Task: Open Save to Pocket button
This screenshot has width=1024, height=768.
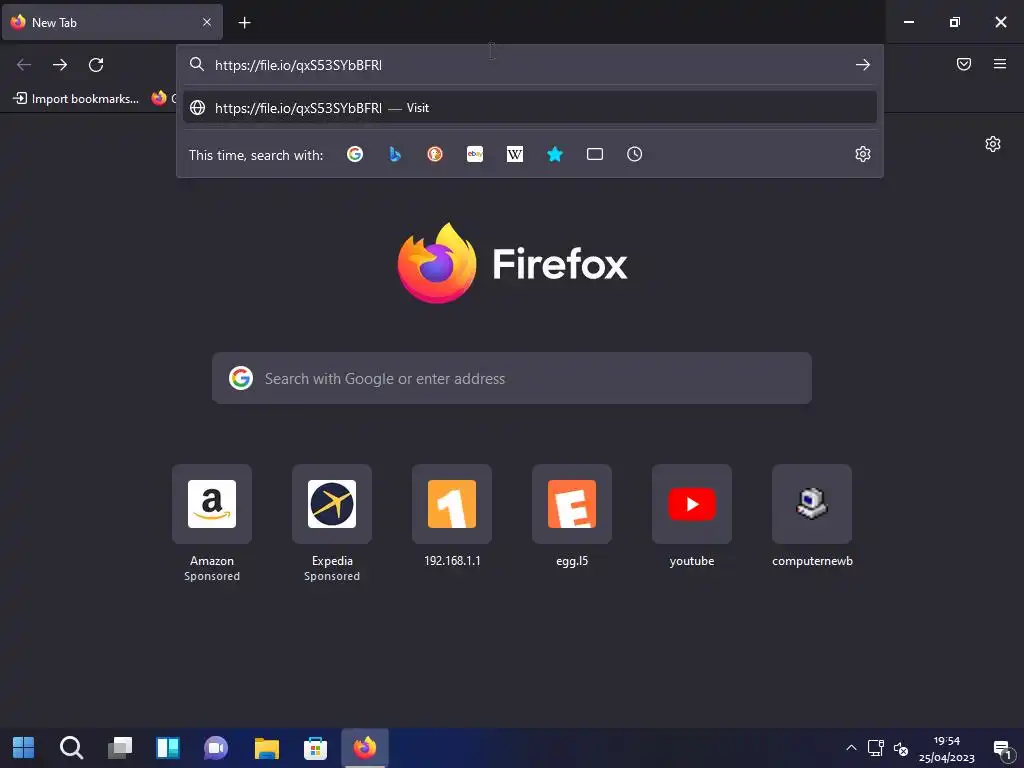Action: coord(964,64)
